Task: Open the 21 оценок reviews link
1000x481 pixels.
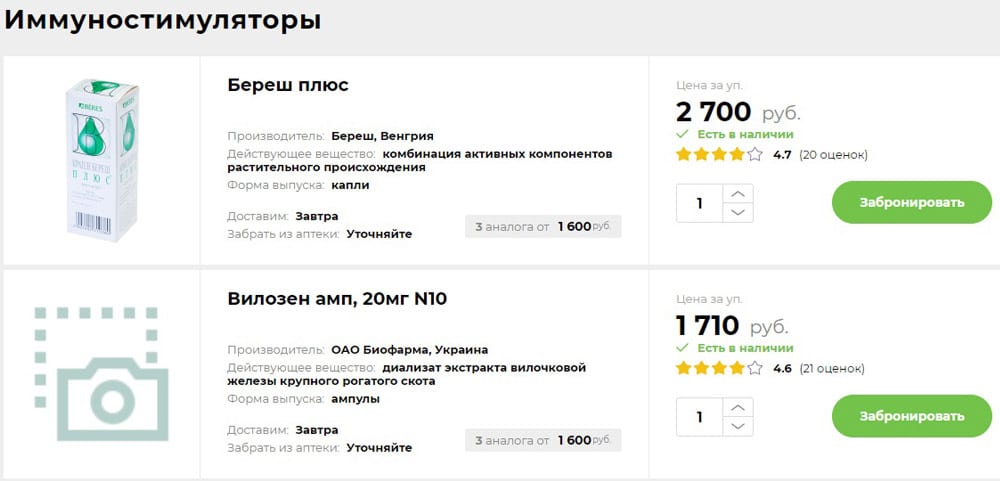Action: tap(832, 368)
